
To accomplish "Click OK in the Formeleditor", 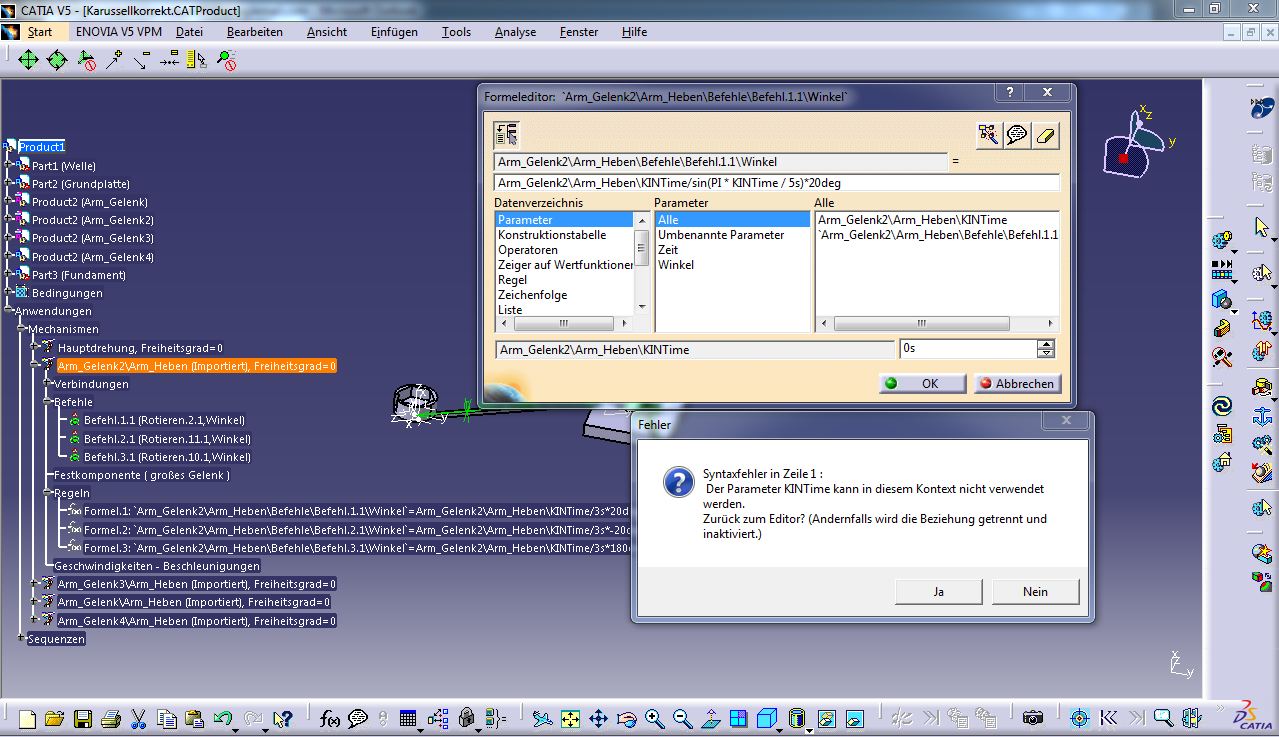I will pyautogui.click(x=923, y=383).
